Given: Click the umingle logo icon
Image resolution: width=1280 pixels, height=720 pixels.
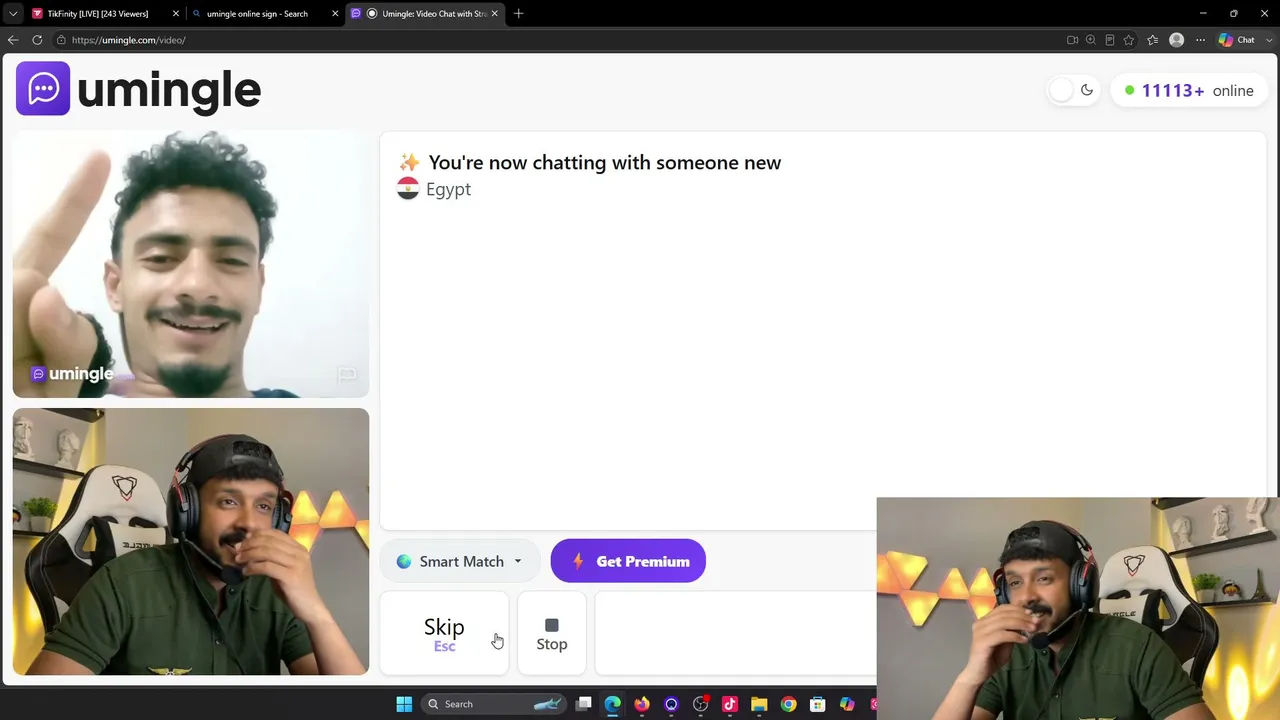Looking at the screenshot, I should [43, 89].
